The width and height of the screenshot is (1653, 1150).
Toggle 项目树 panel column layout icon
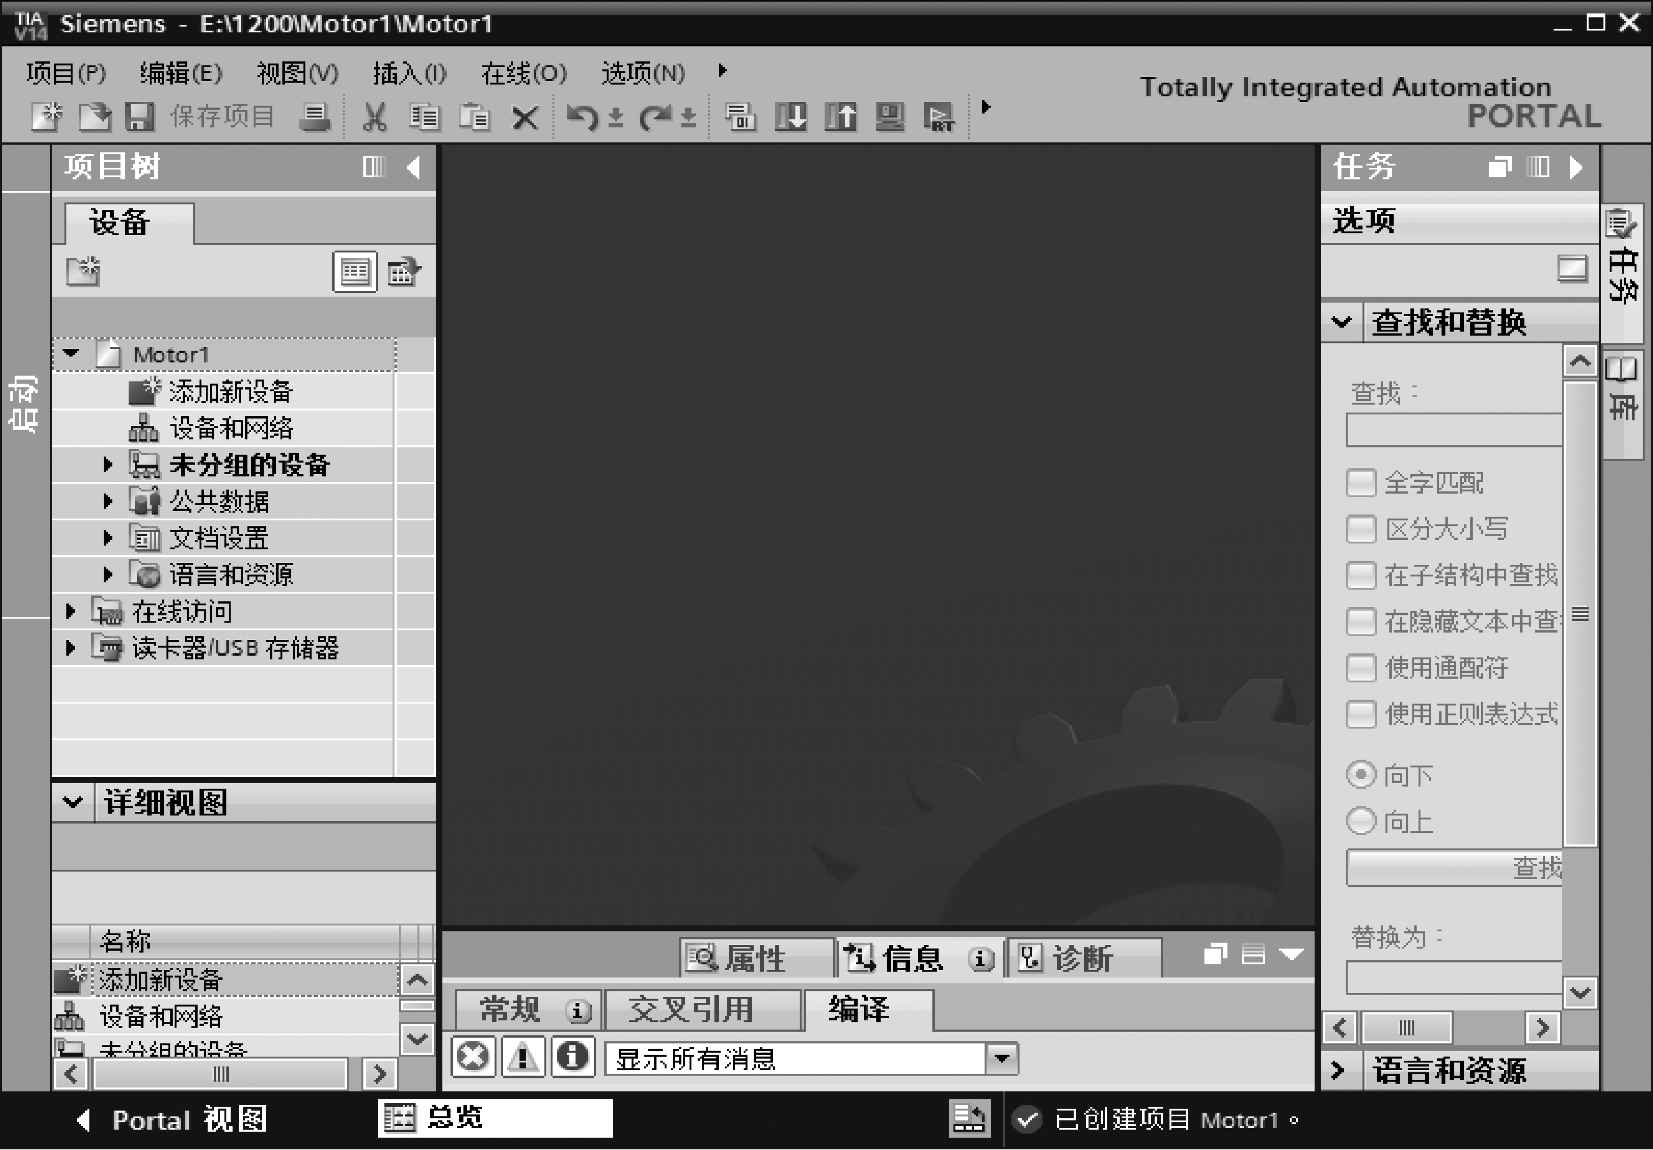coord(373,167)
